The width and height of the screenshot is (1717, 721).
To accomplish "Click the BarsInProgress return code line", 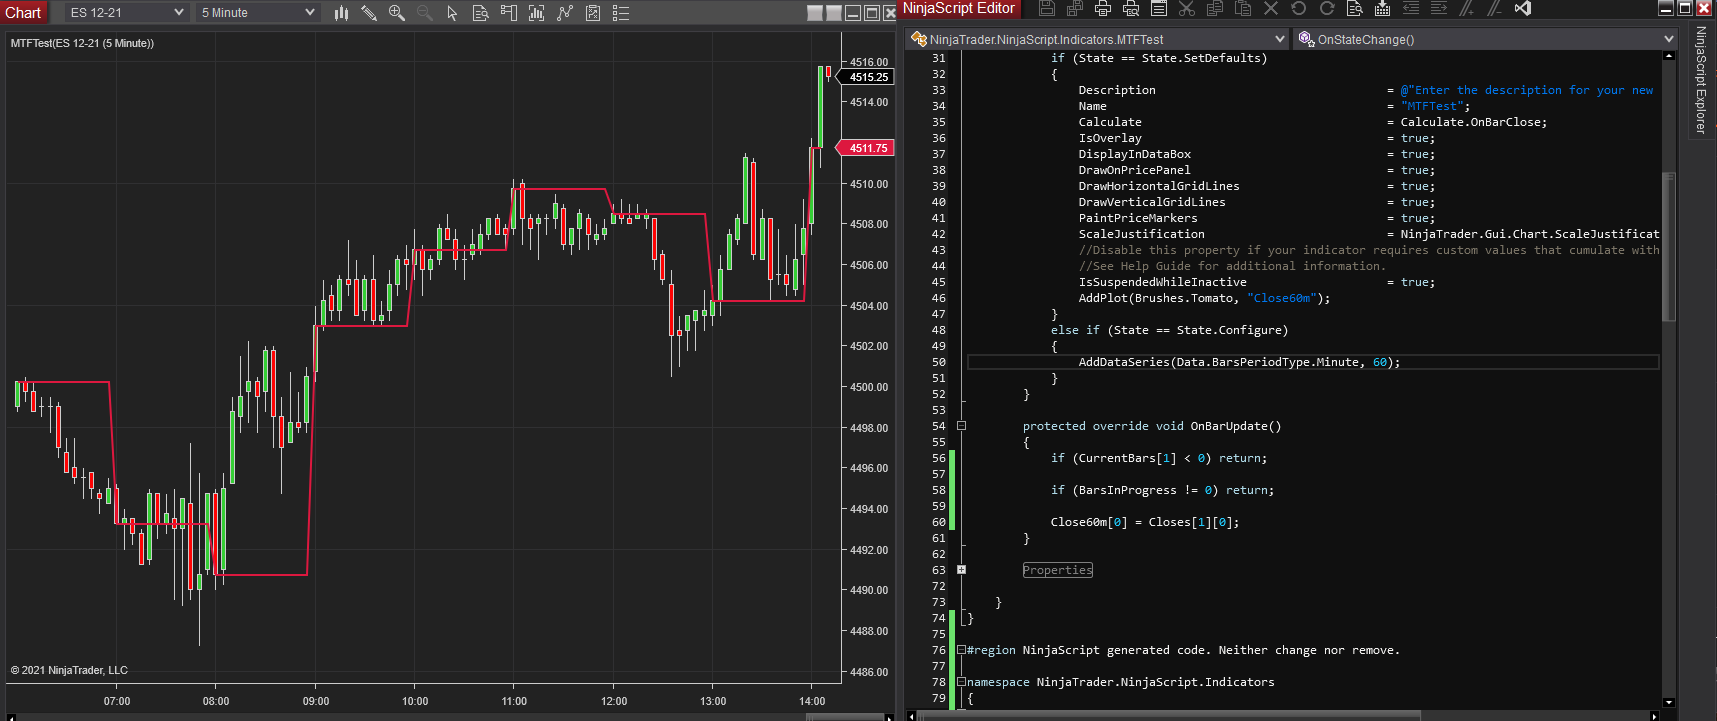I will [x=1162, y=490].
